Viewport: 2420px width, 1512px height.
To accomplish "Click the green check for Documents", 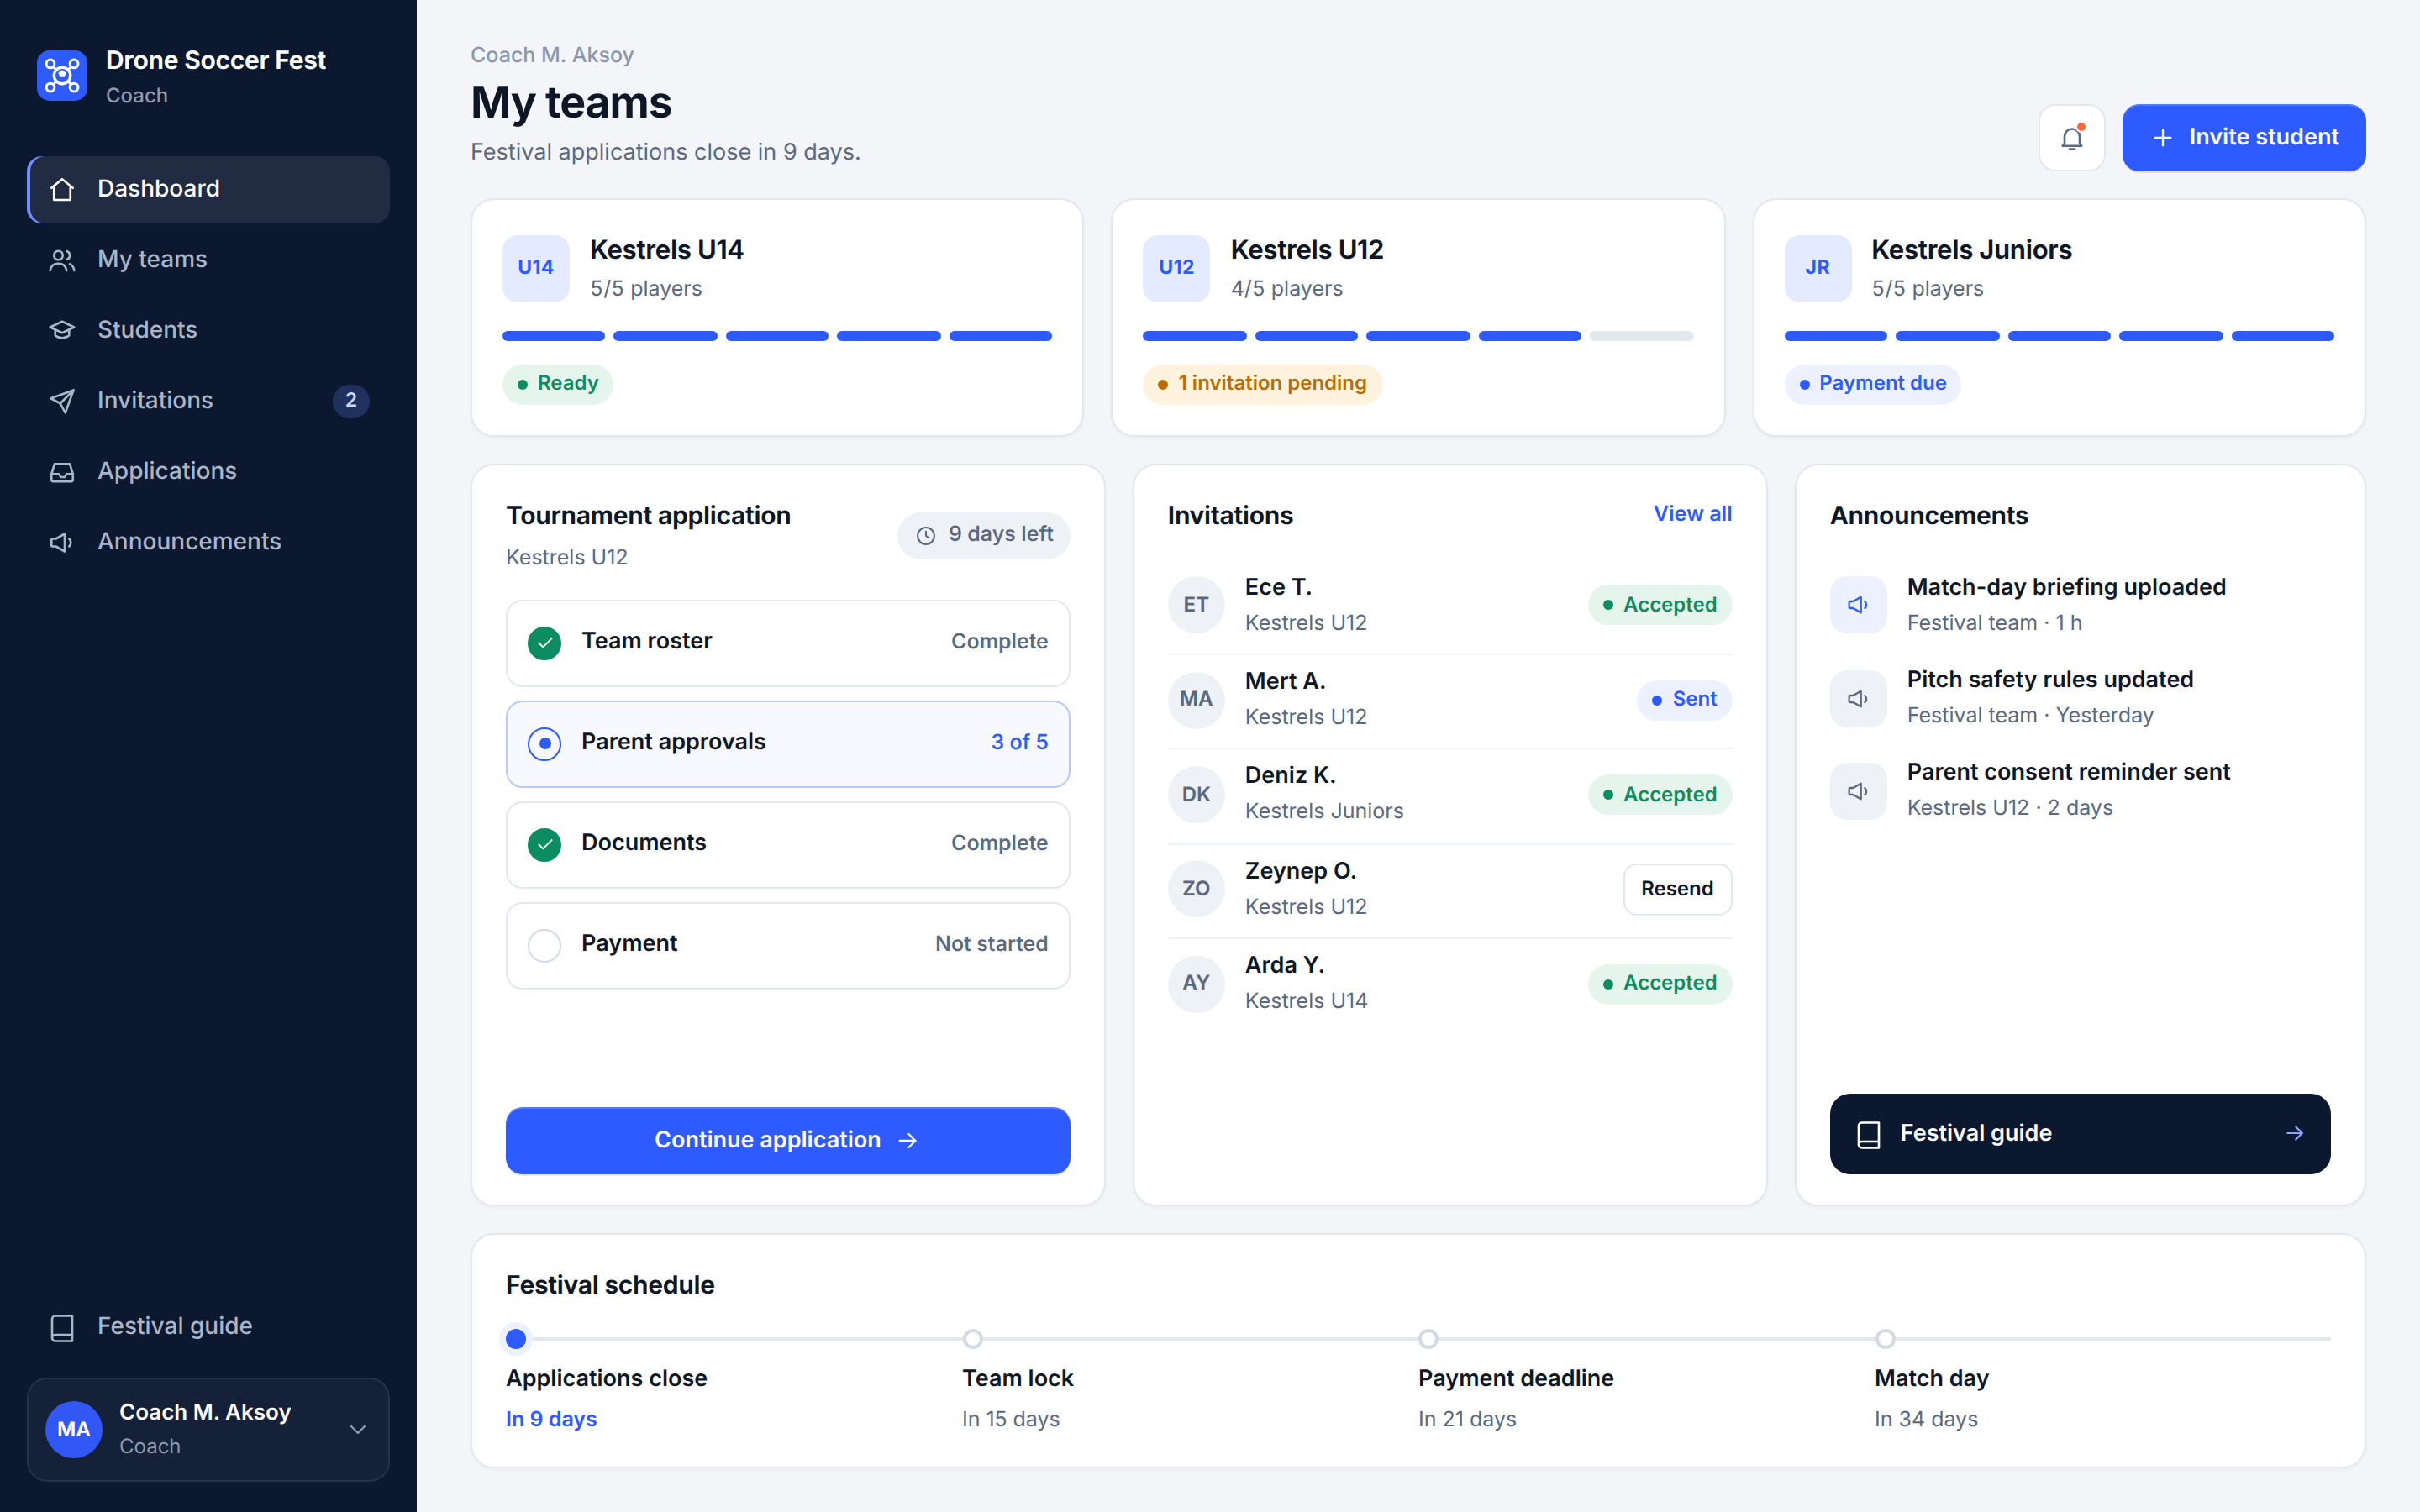I will [x=544, y=845].
